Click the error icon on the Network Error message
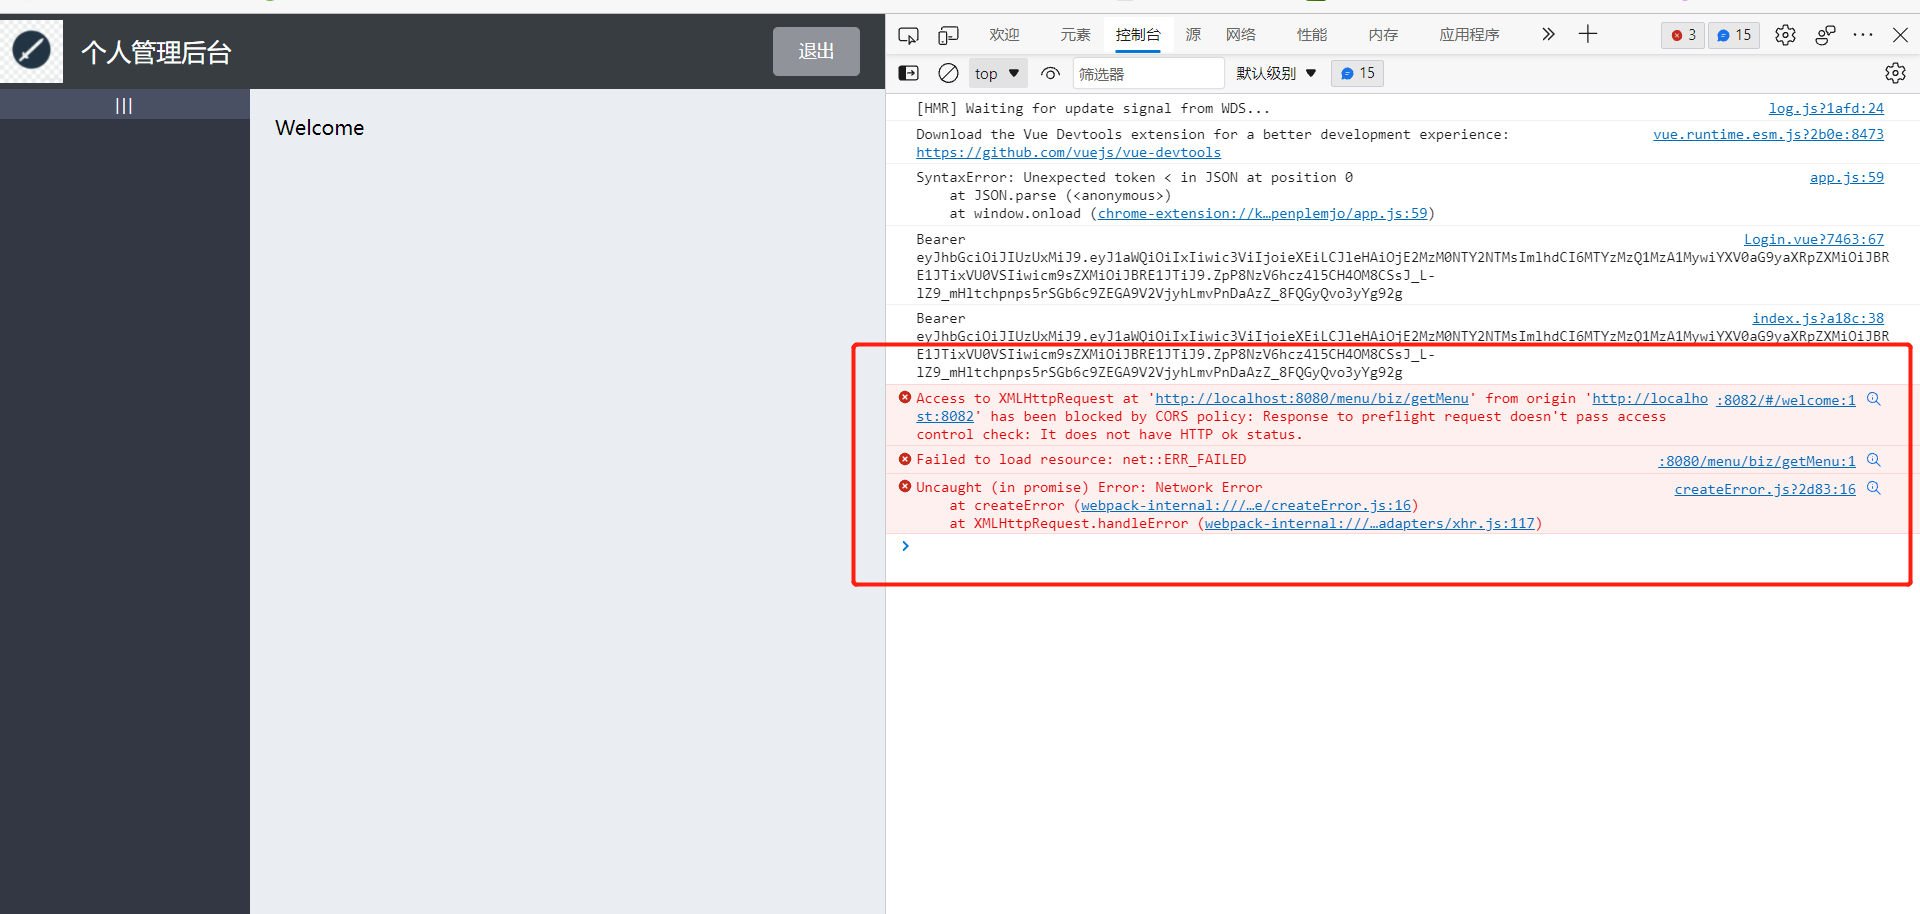Viewport: 1920px width, 914px height. pos(905,486)
